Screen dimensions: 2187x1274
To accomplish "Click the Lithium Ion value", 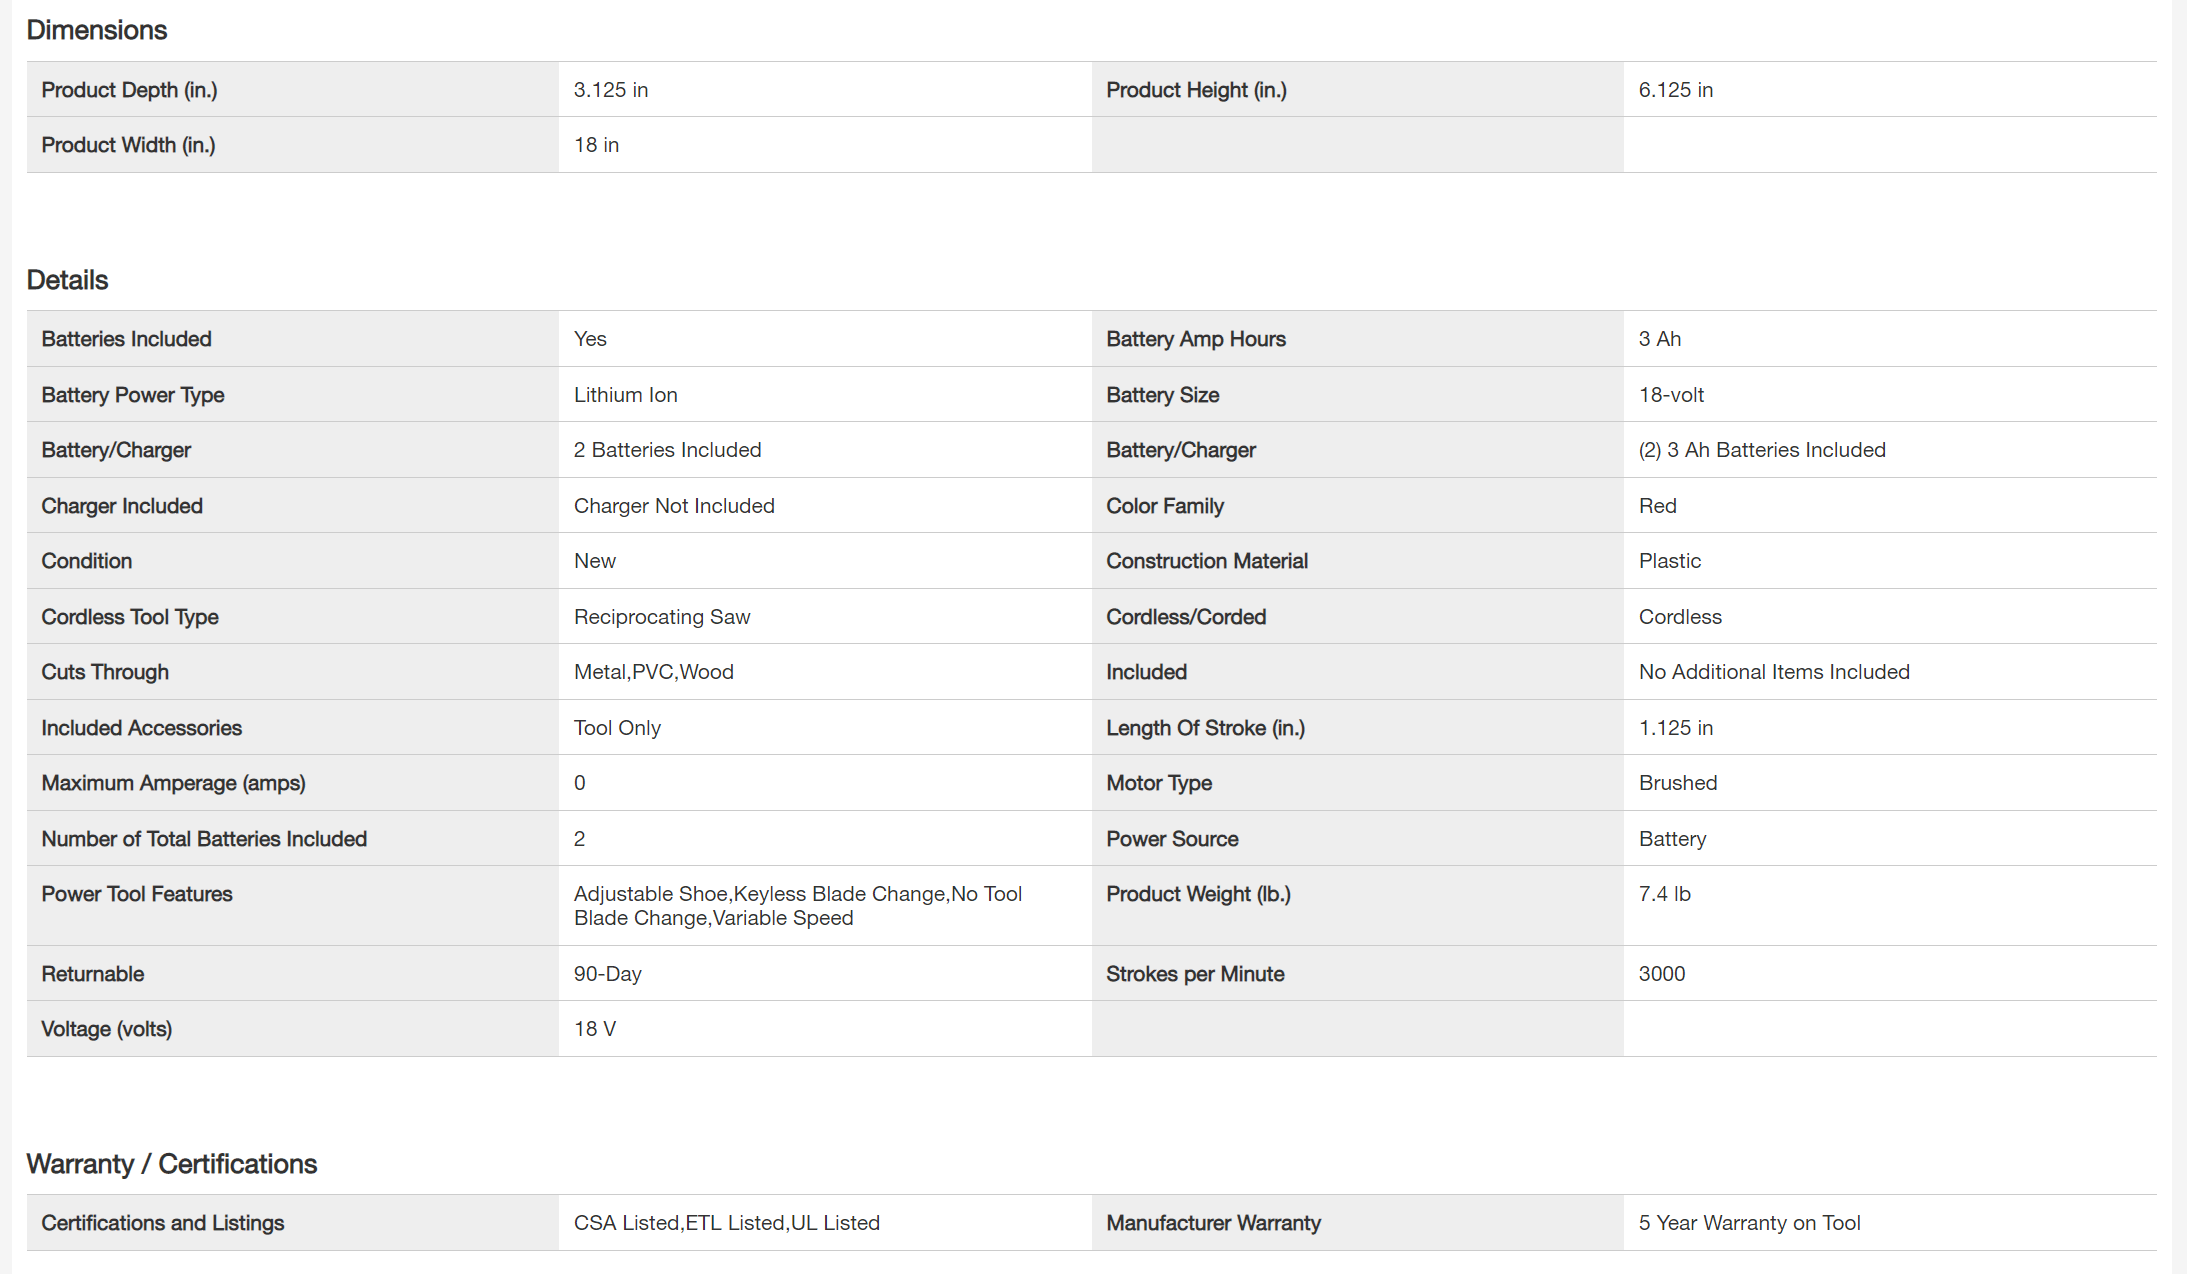I will click(625, 395).
